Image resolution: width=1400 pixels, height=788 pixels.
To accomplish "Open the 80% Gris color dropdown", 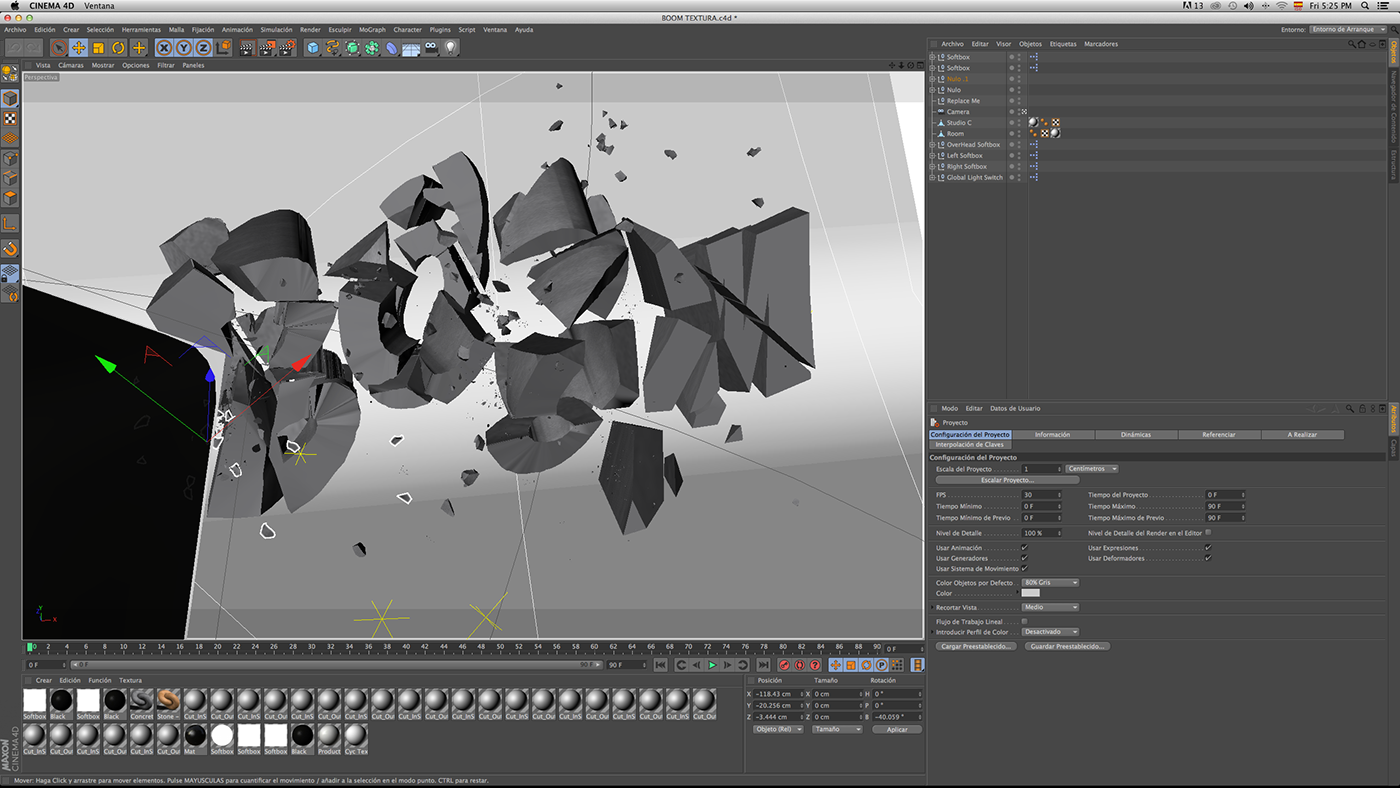I will click(x=1050, y=582).
